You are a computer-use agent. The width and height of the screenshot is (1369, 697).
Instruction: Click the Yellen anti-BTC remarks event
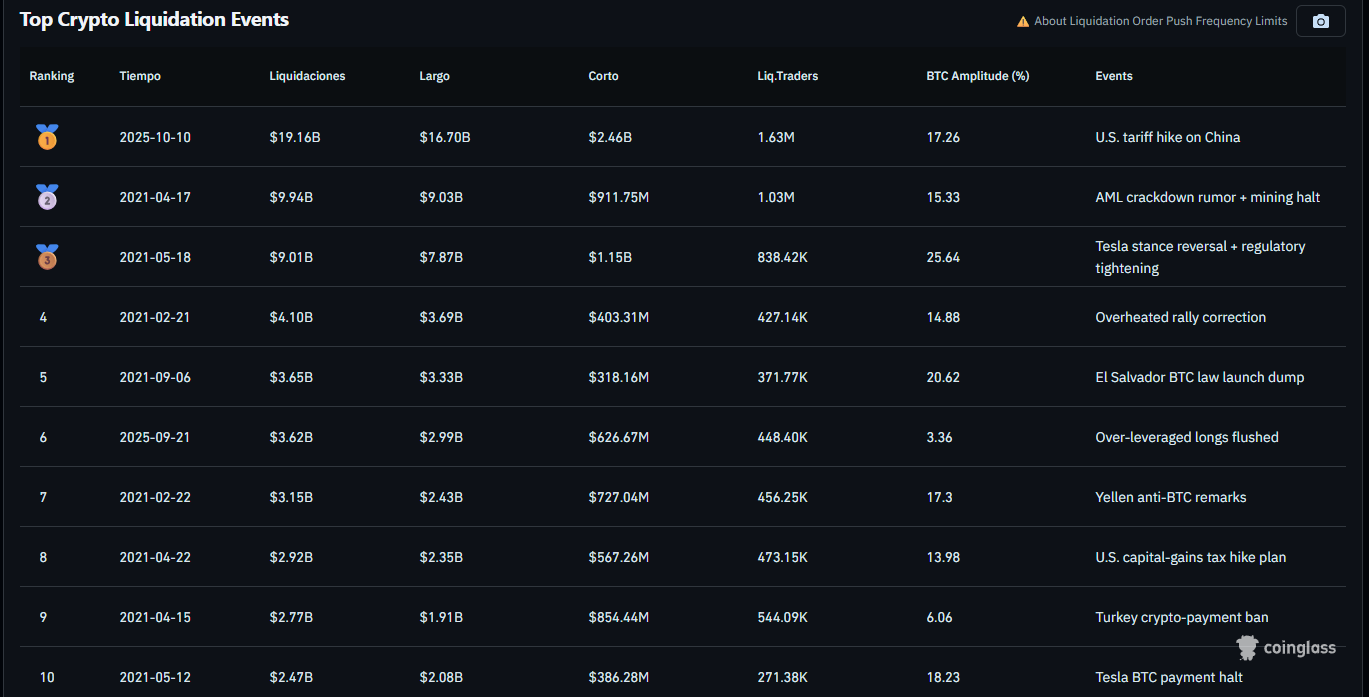point(1170,497)
